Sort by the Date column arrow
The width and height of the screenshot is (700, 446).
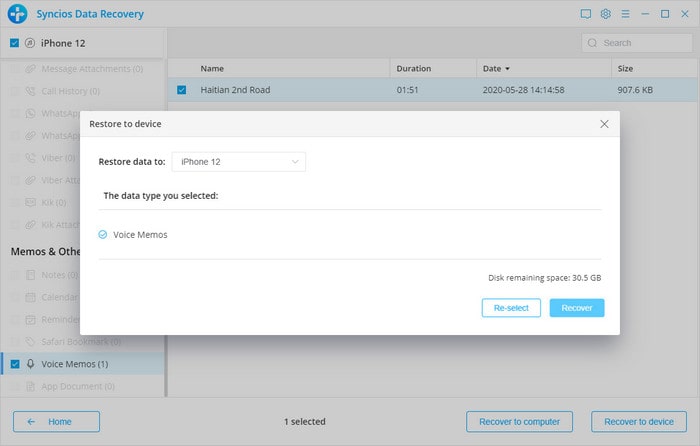(507, 69)
